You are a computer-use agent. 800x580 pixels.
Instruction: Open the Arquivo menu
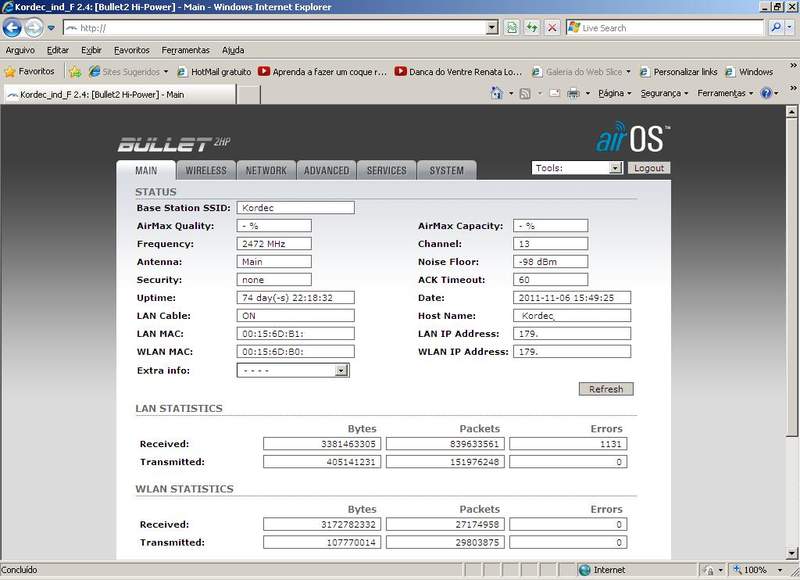[20, 50]
